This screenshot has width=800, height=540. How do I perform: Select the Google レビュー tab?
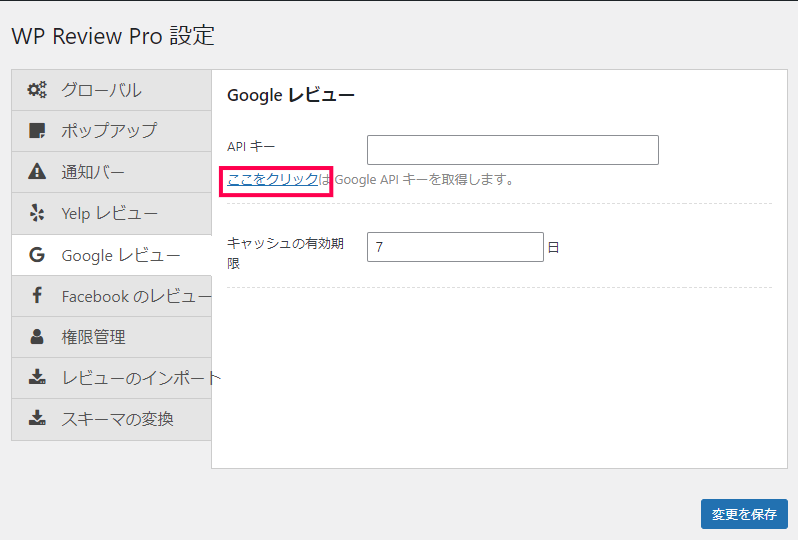click(112, 255)
